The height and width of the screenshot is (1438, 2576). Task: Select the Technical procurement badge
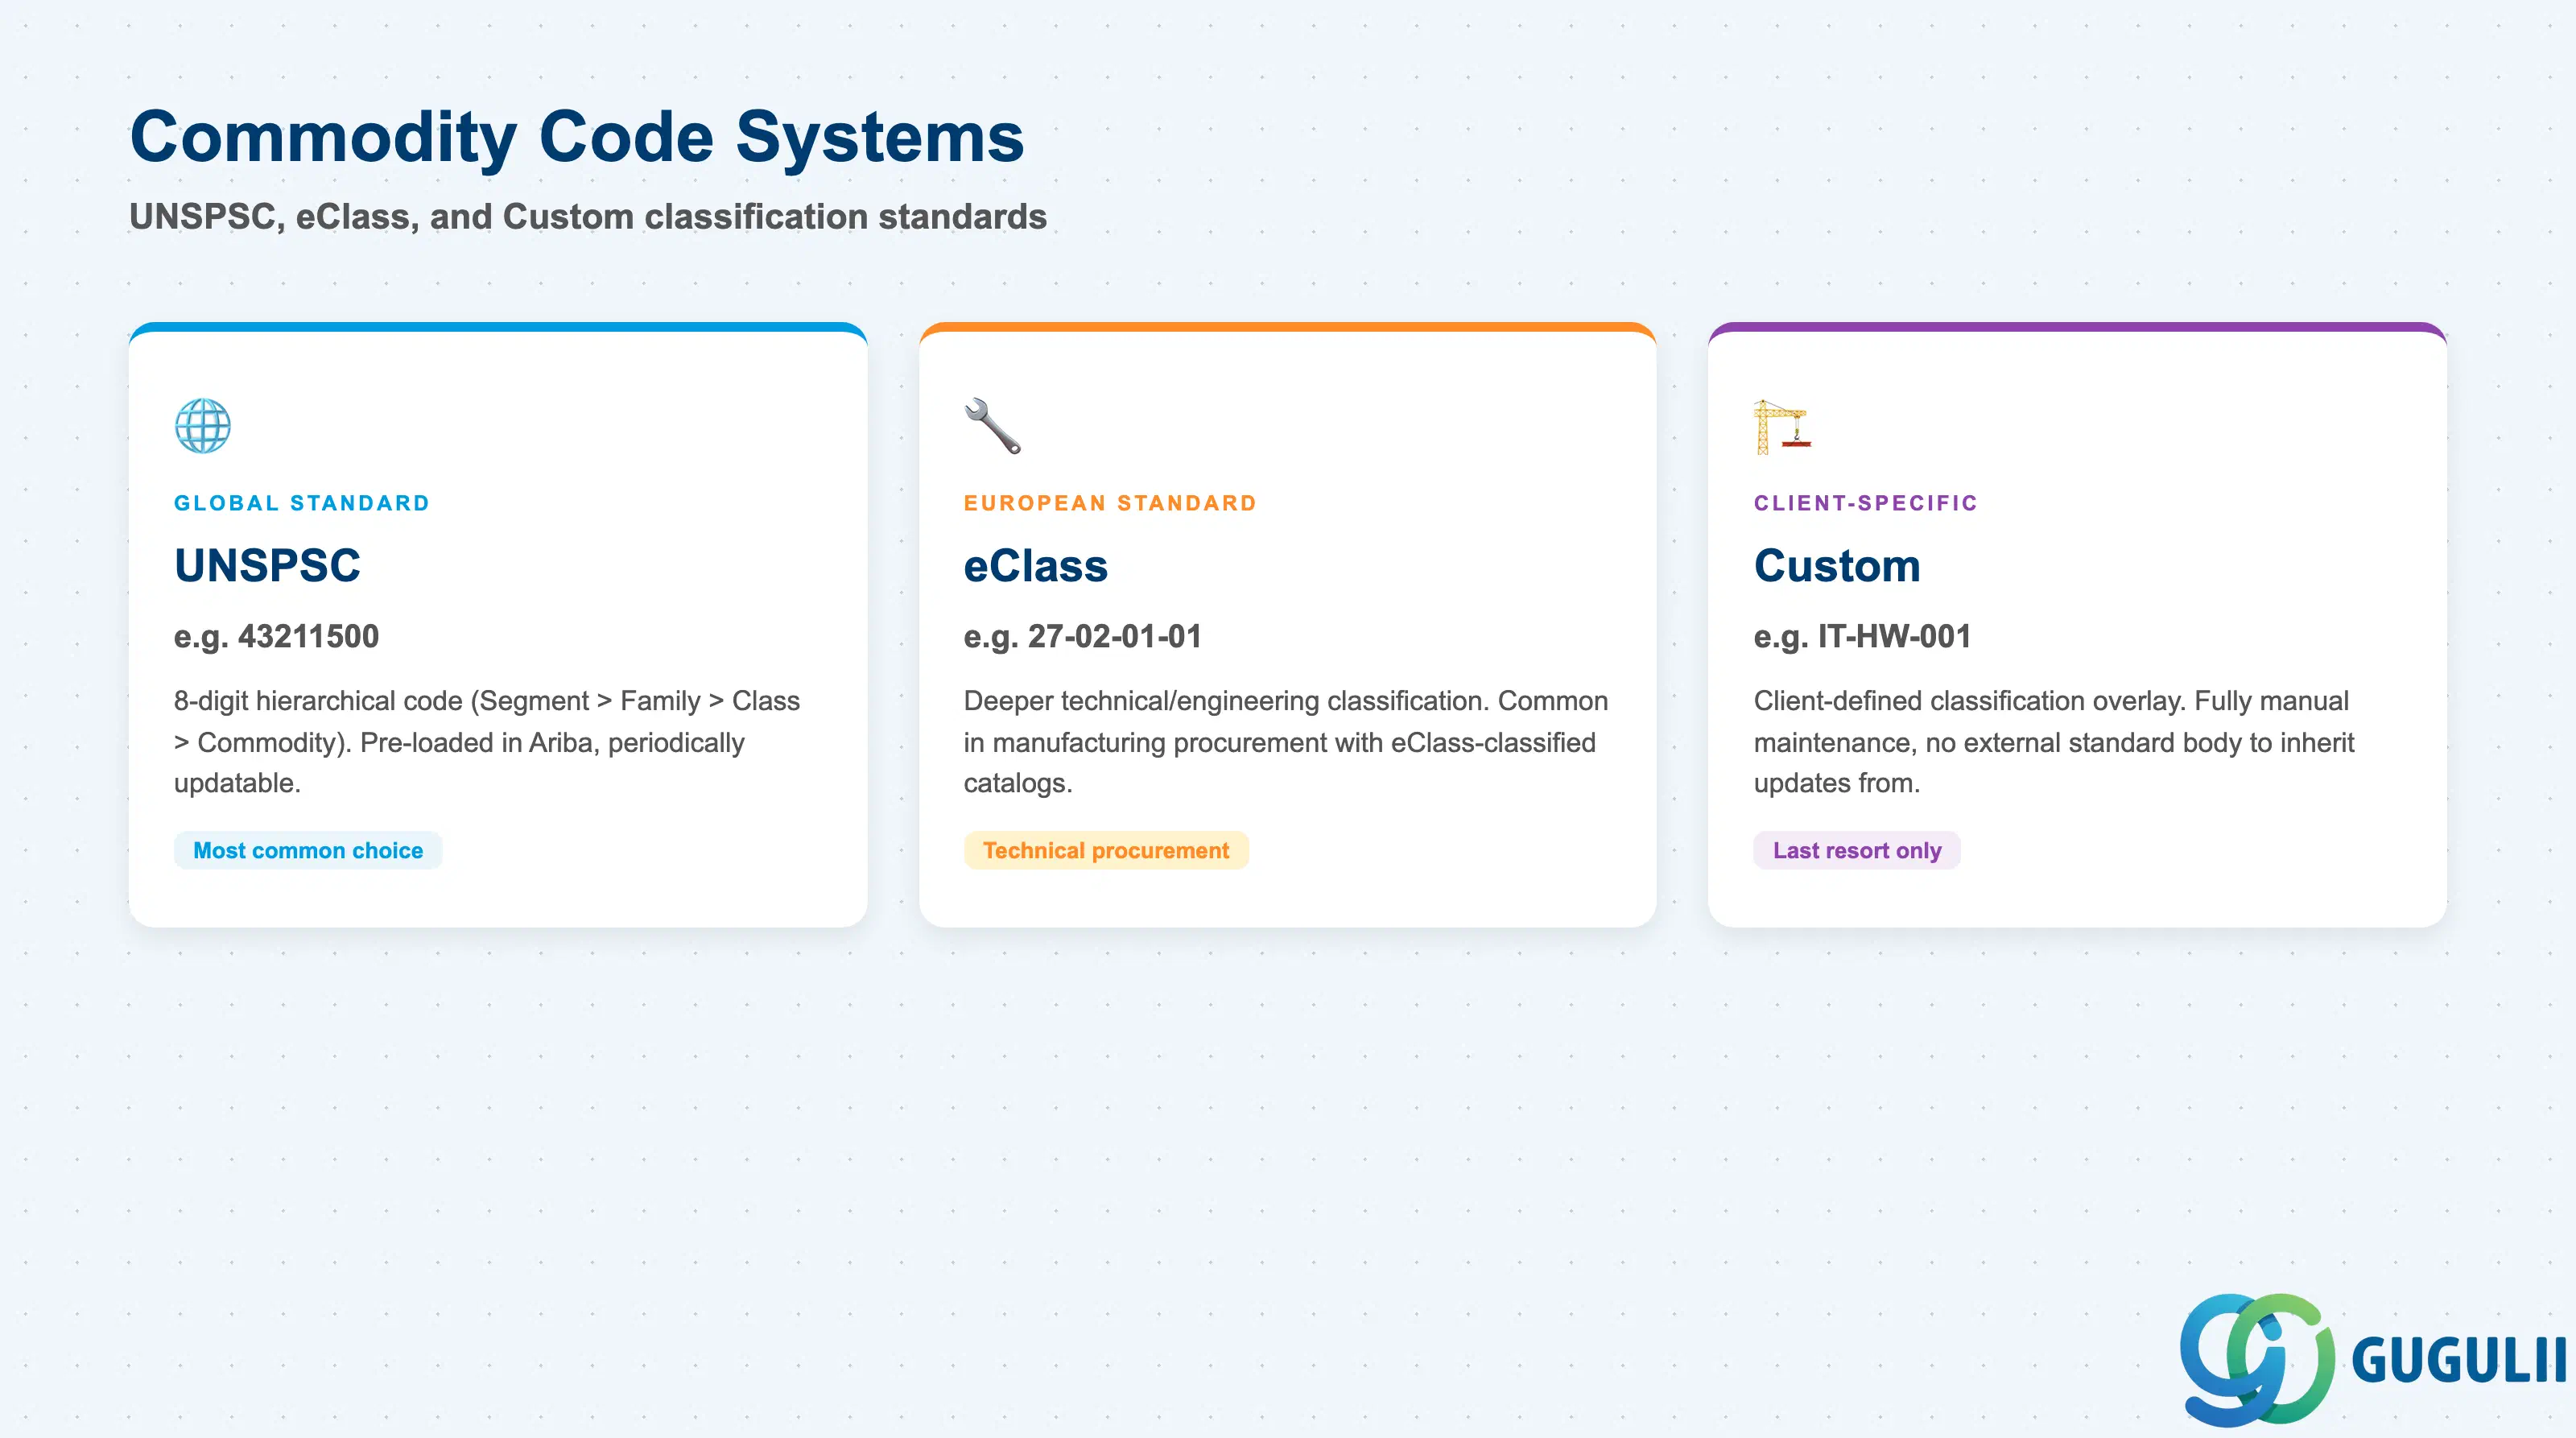[1106, 850]
